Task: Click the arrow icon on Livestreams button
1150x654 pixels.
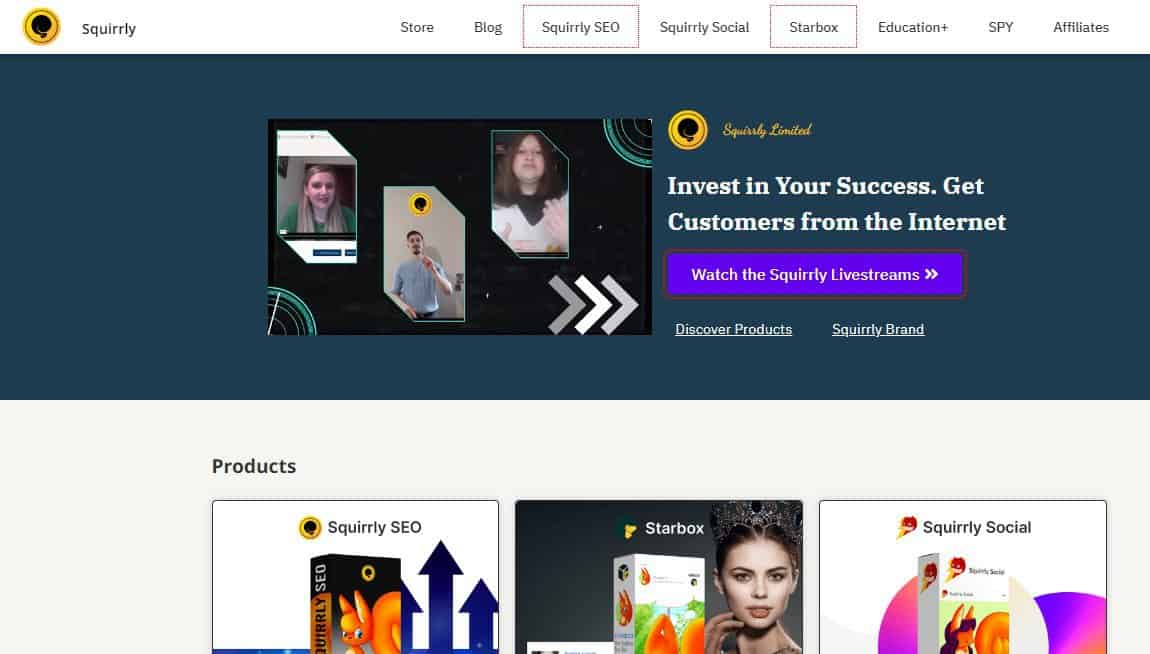Action: pyautogui.click(x=931, y=274)
